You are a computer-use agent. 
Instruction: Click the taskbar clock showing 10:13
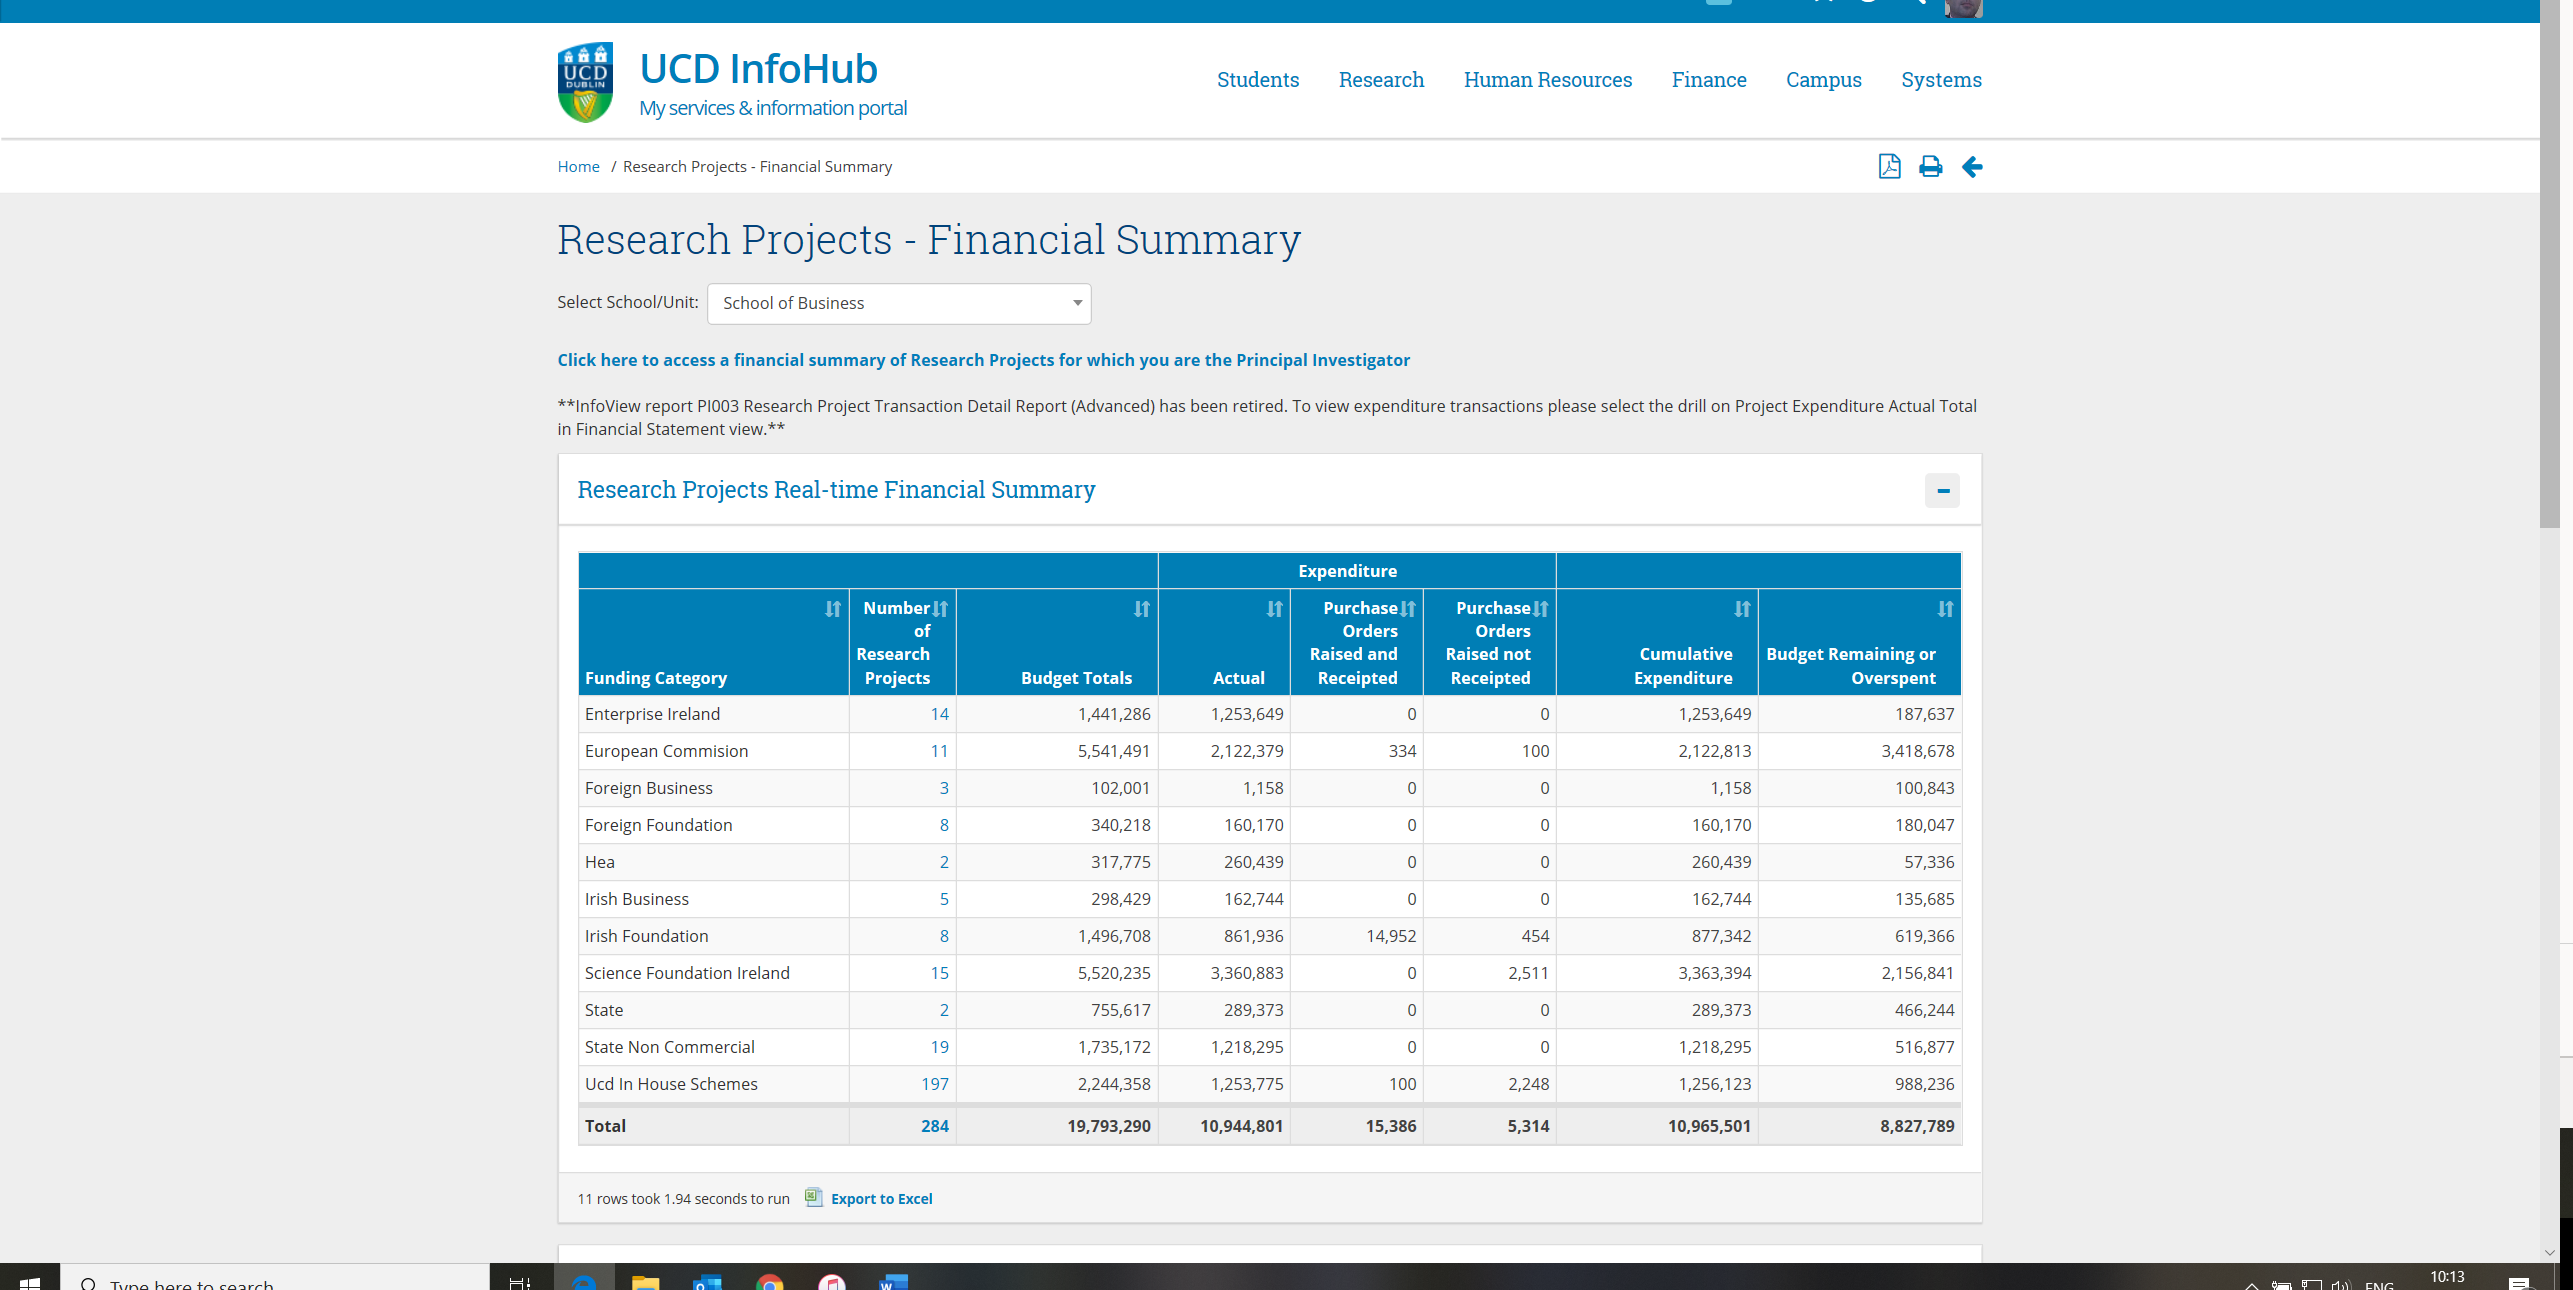[2447, 1277]
